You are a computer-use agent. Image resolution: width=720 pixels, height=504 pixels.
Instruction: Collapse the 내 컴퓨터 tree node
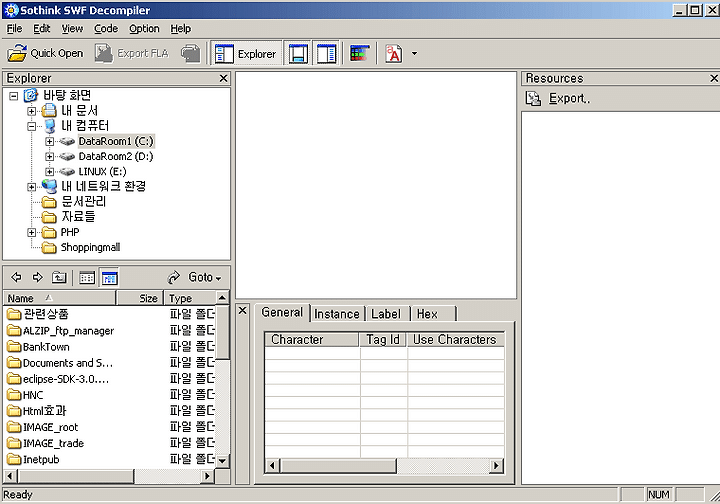point(31,126)
